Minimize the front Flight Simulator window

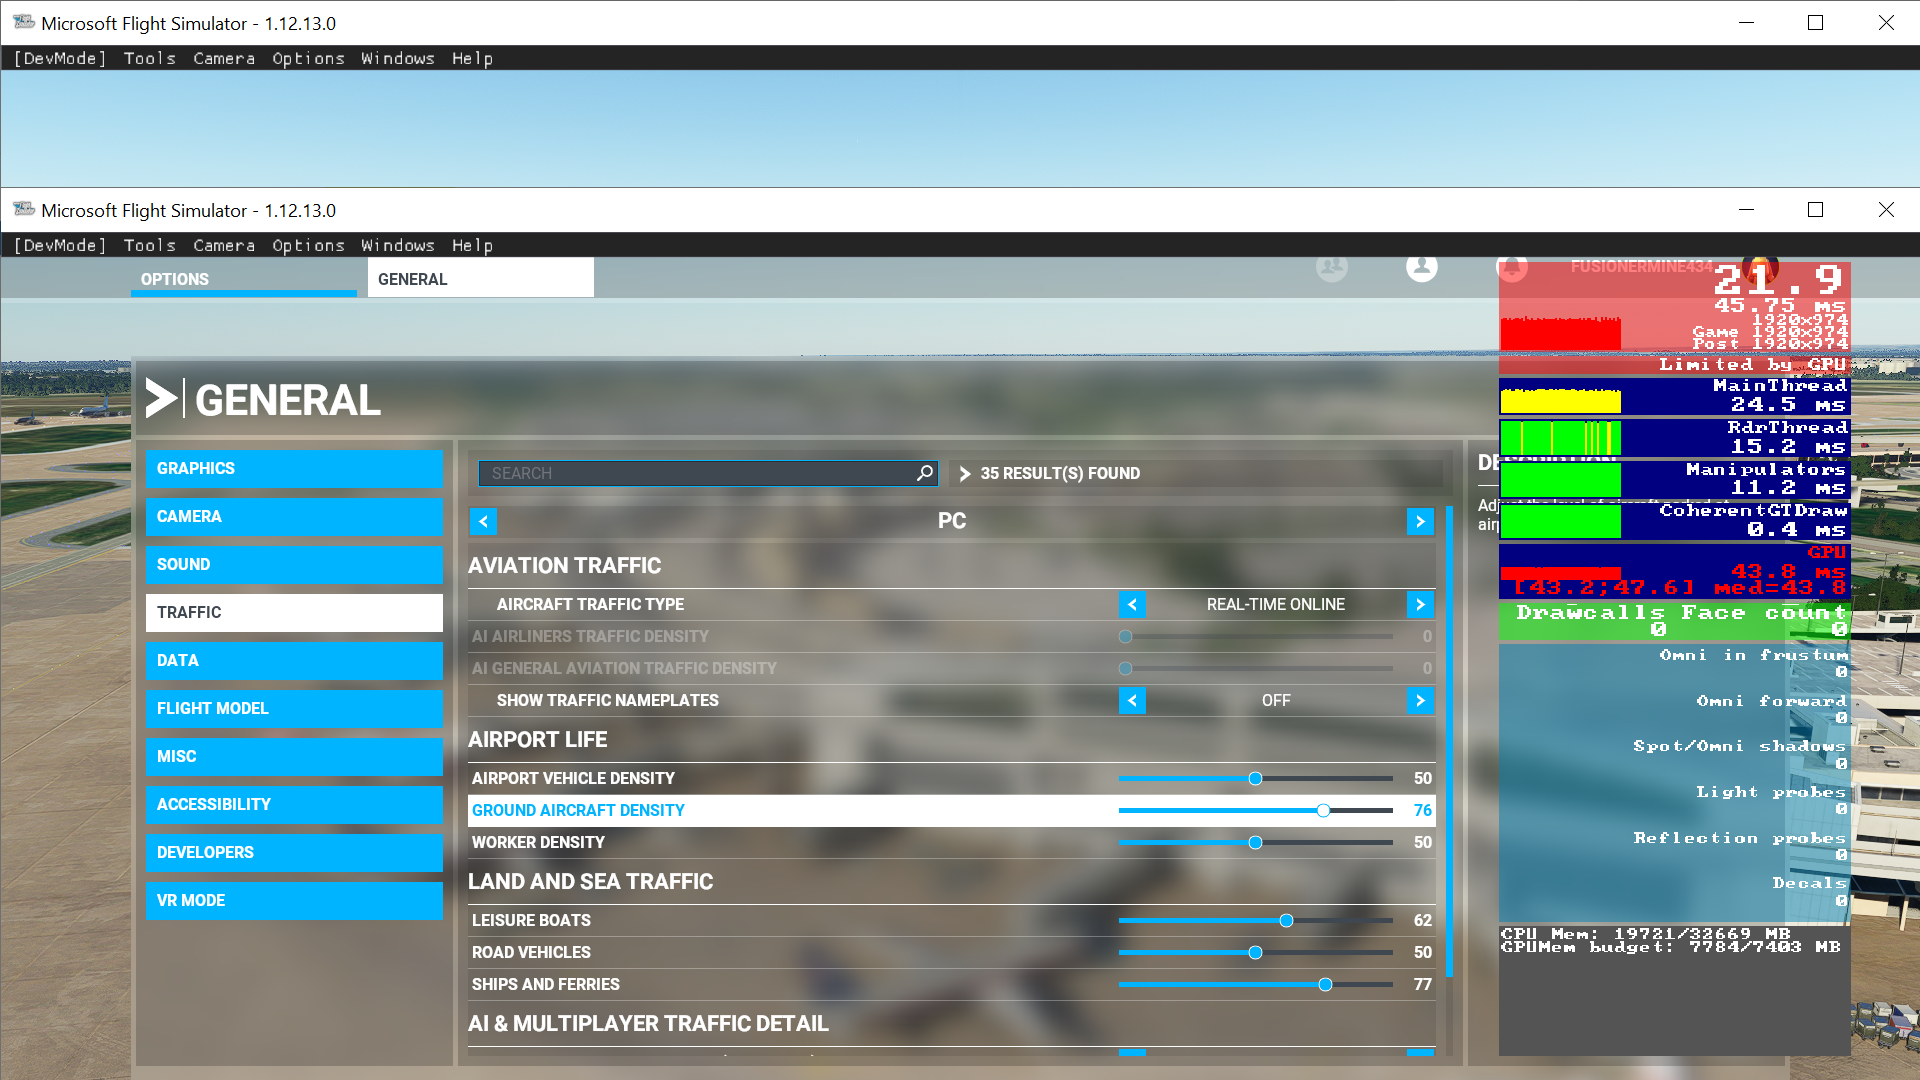point(1746,210)
